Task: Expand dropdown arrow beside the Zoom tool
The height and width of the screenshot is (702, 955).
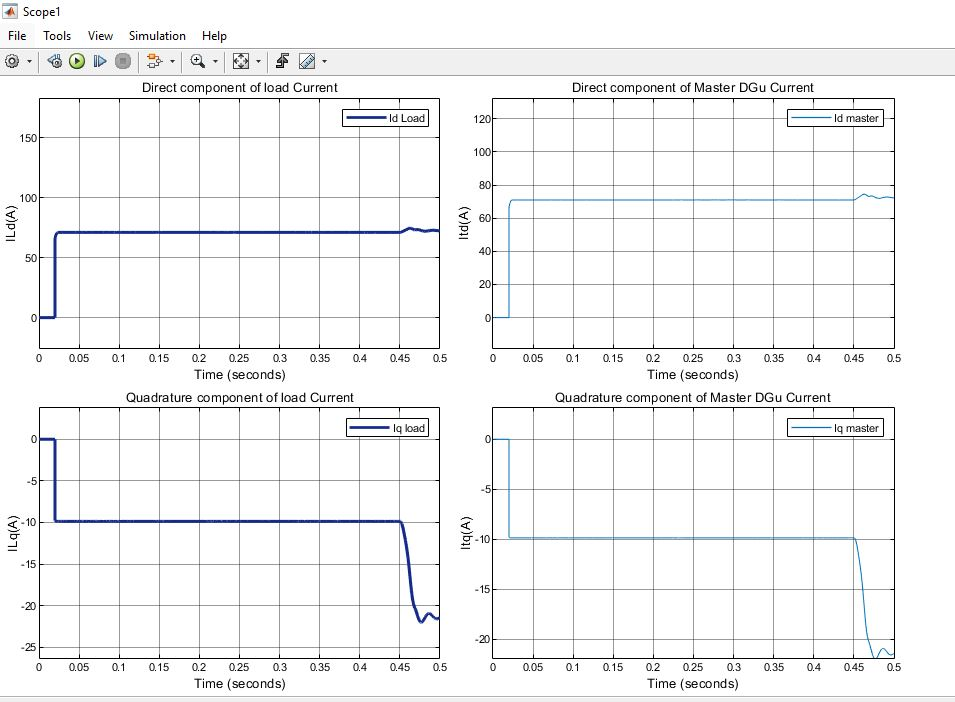Action: [x=215, y=61]
